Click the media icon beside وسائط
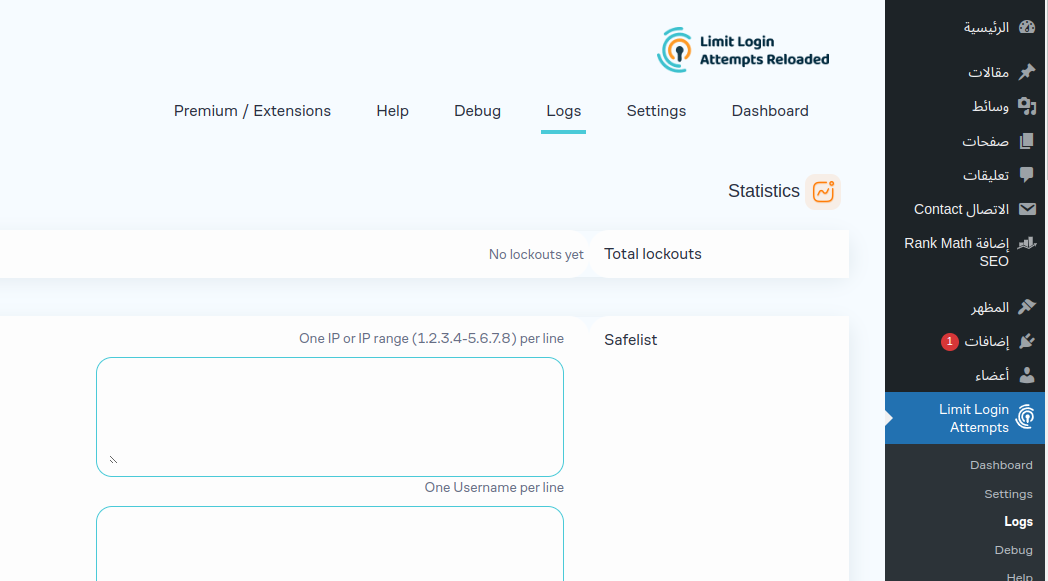This screenshot has height=581, width=1048. coord(1027,106)
